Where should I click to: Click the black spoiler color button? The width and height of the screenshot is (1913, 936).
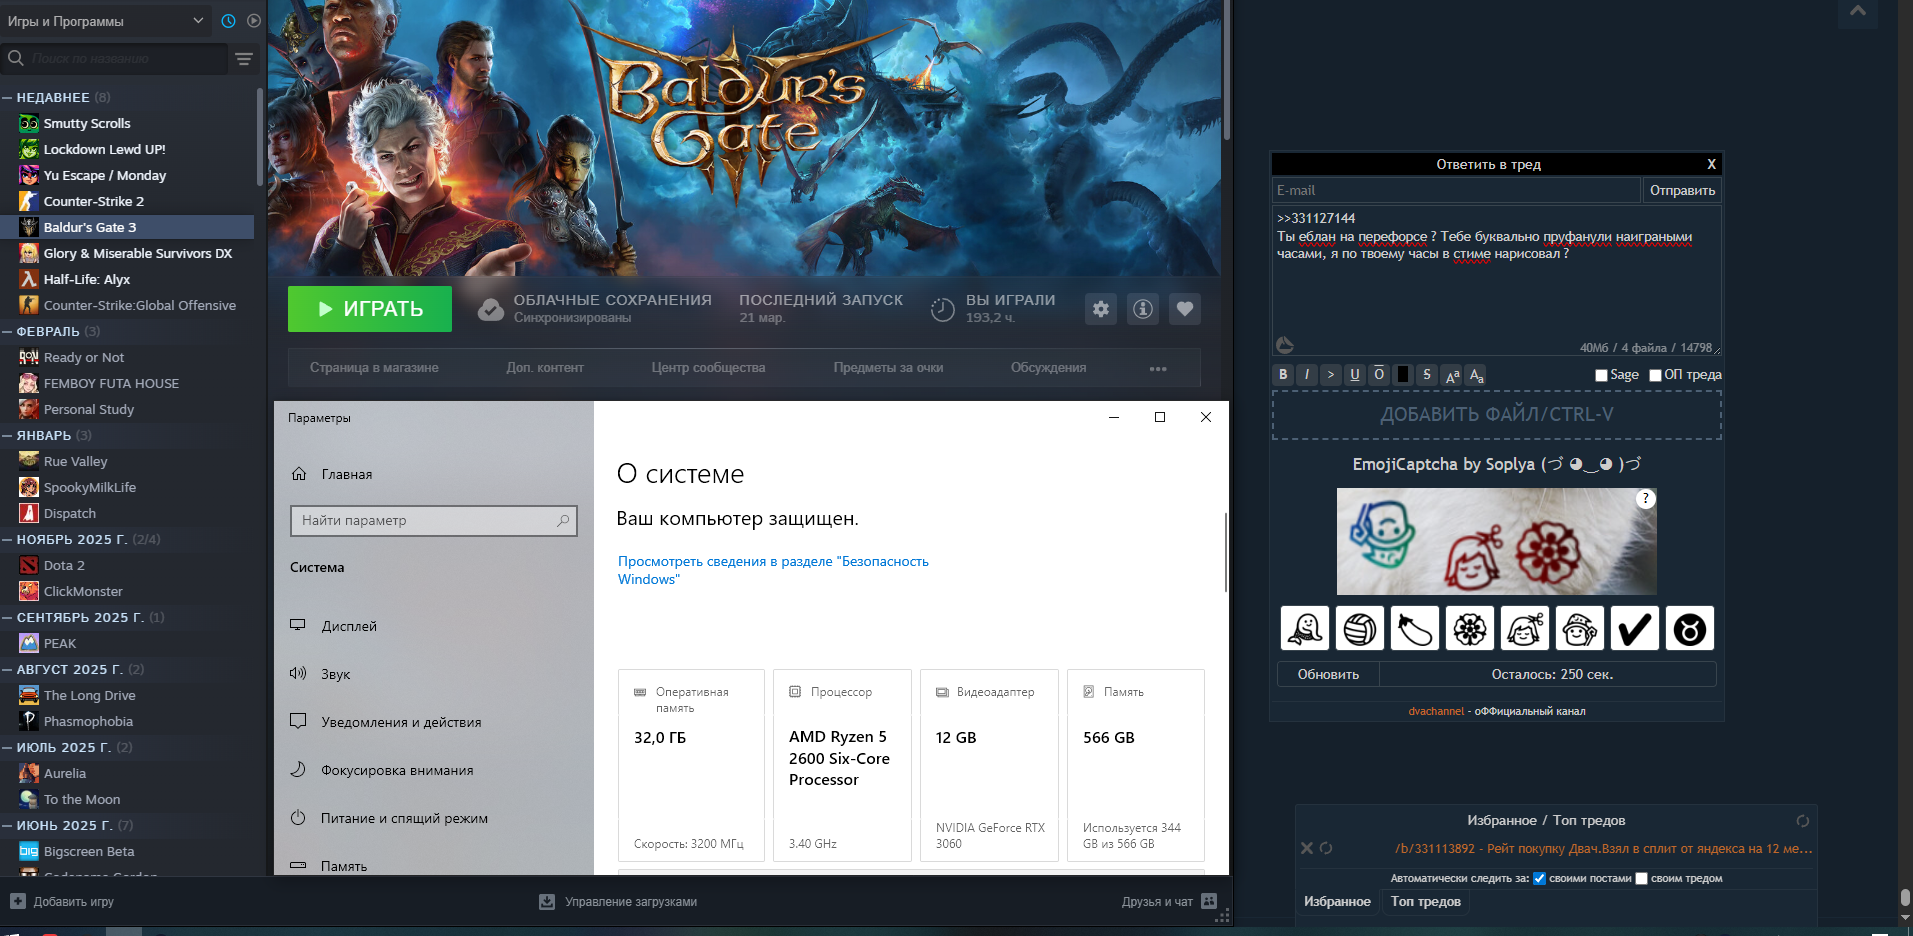(1403, 374)
